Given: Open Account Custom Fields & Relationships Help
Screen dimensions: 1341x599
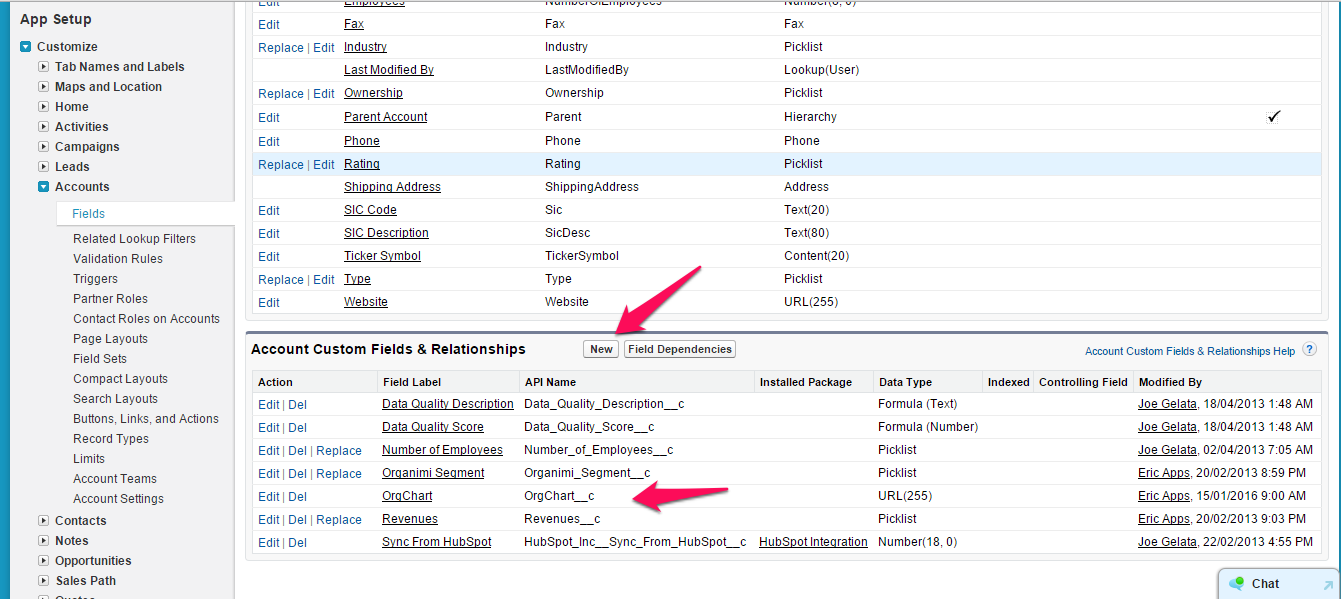Looking at the screenshot, I should point(1190,351).
